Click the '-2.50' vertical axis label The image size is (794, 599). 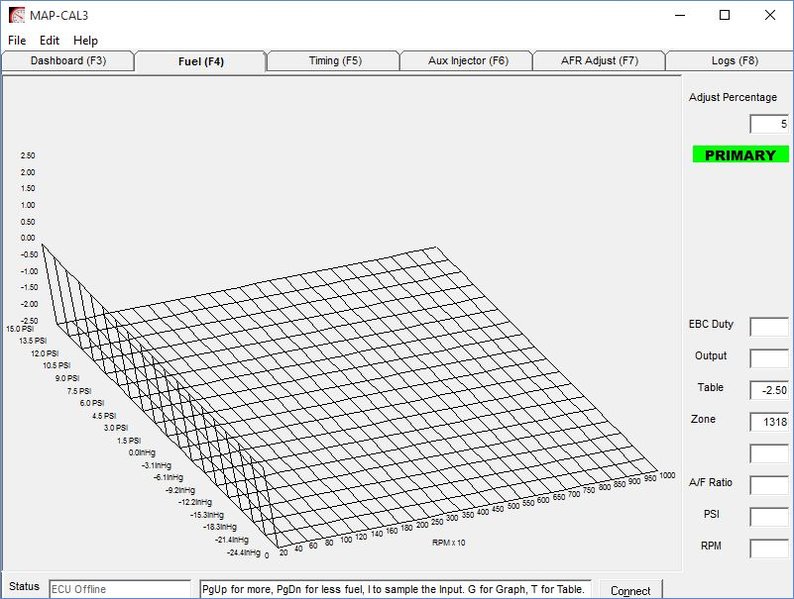click(x=27, y=321)
